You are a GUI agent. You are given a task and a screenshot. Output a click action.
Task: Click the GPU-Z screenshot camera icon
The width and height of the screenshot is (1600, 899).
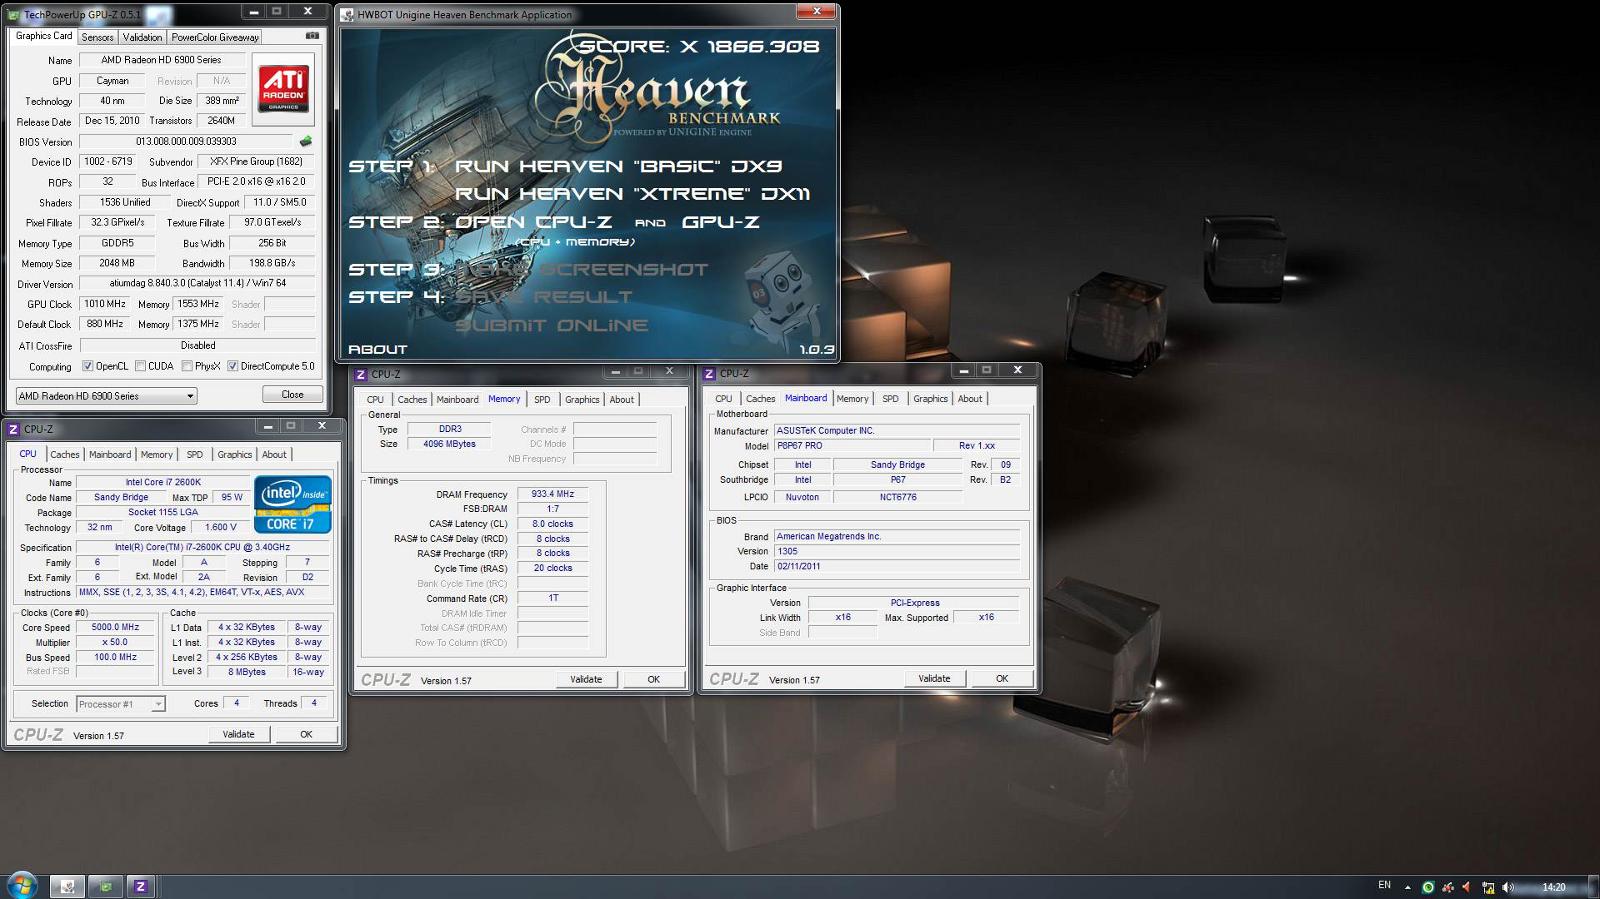312,36
